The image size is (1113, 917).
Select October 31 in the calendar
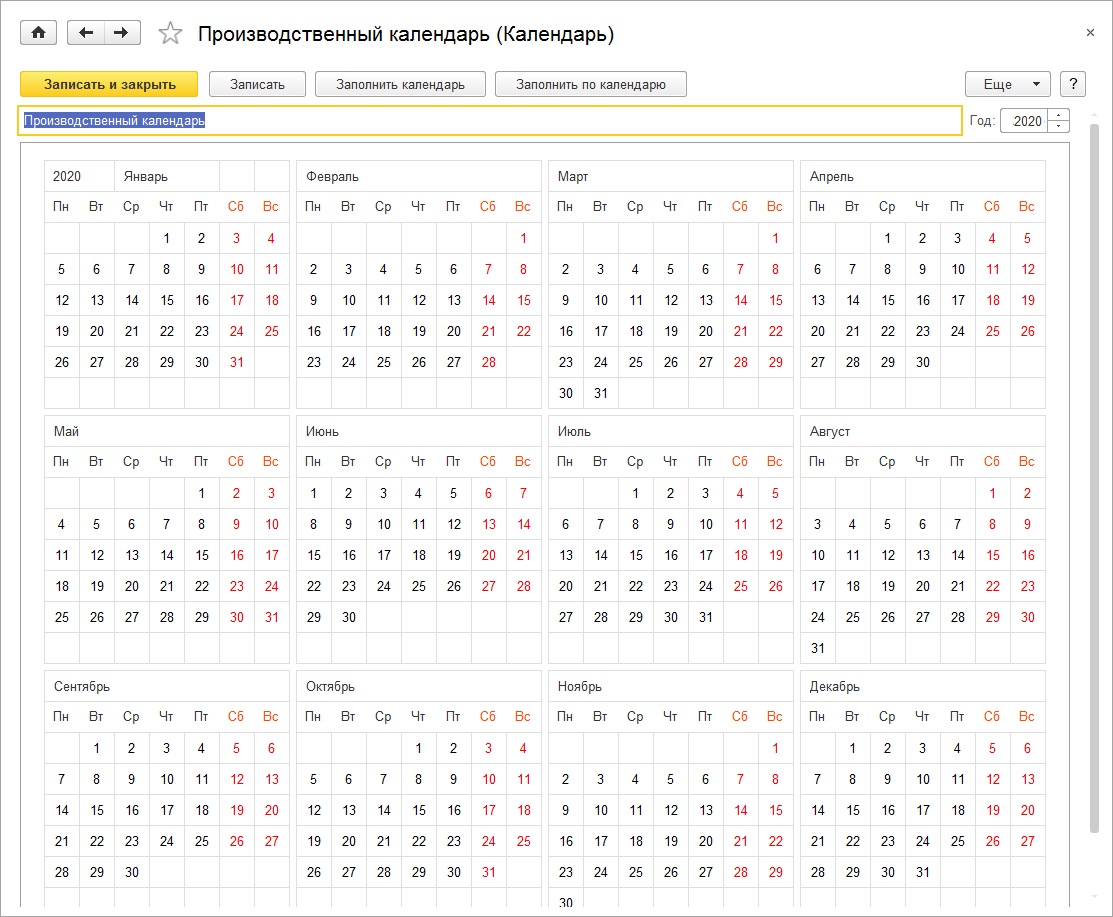[x=488, y=872]
